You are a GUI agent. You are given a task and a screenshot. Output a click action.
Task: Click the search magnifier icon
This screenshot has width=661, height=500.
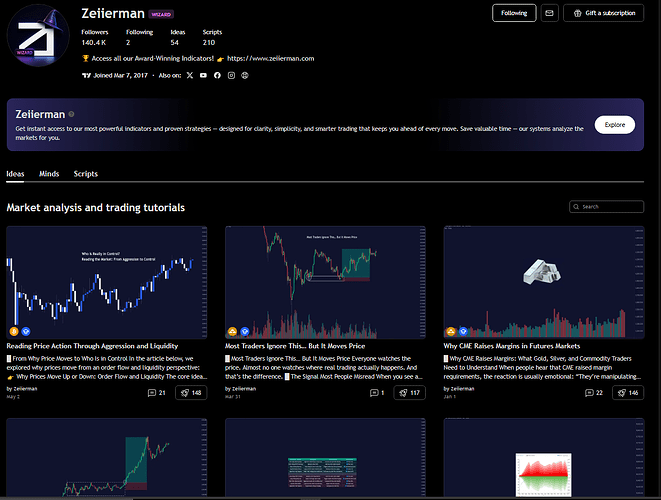576,207
